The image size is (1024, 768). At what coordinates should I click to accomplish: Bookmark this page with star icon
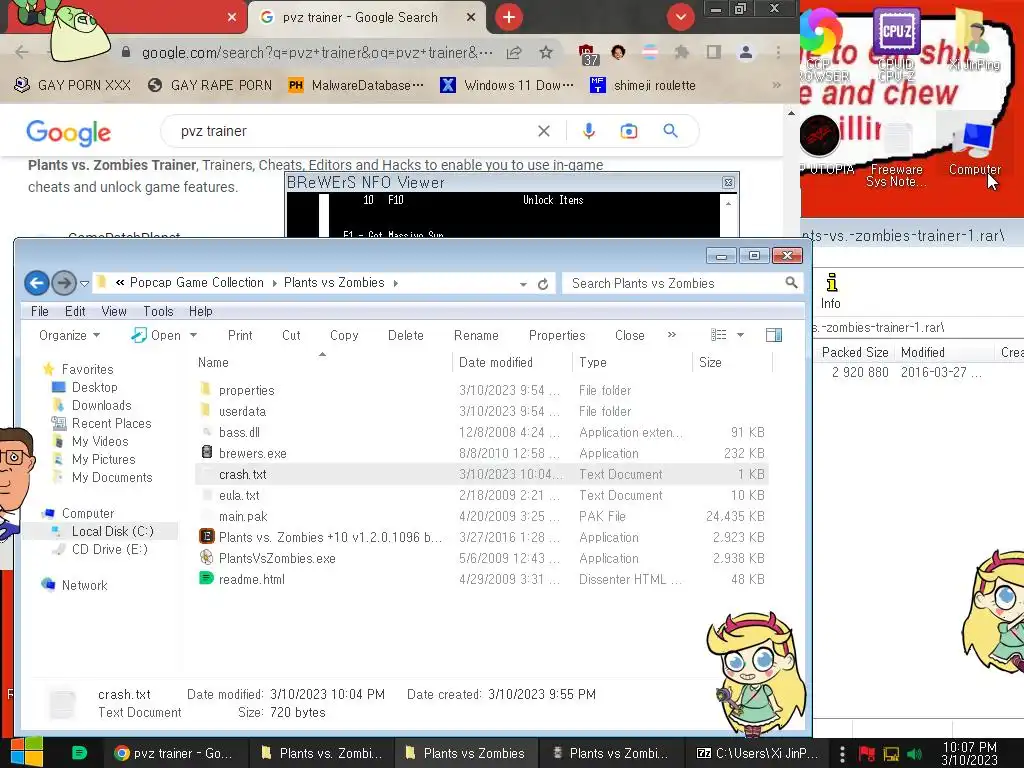click(546, 52)
